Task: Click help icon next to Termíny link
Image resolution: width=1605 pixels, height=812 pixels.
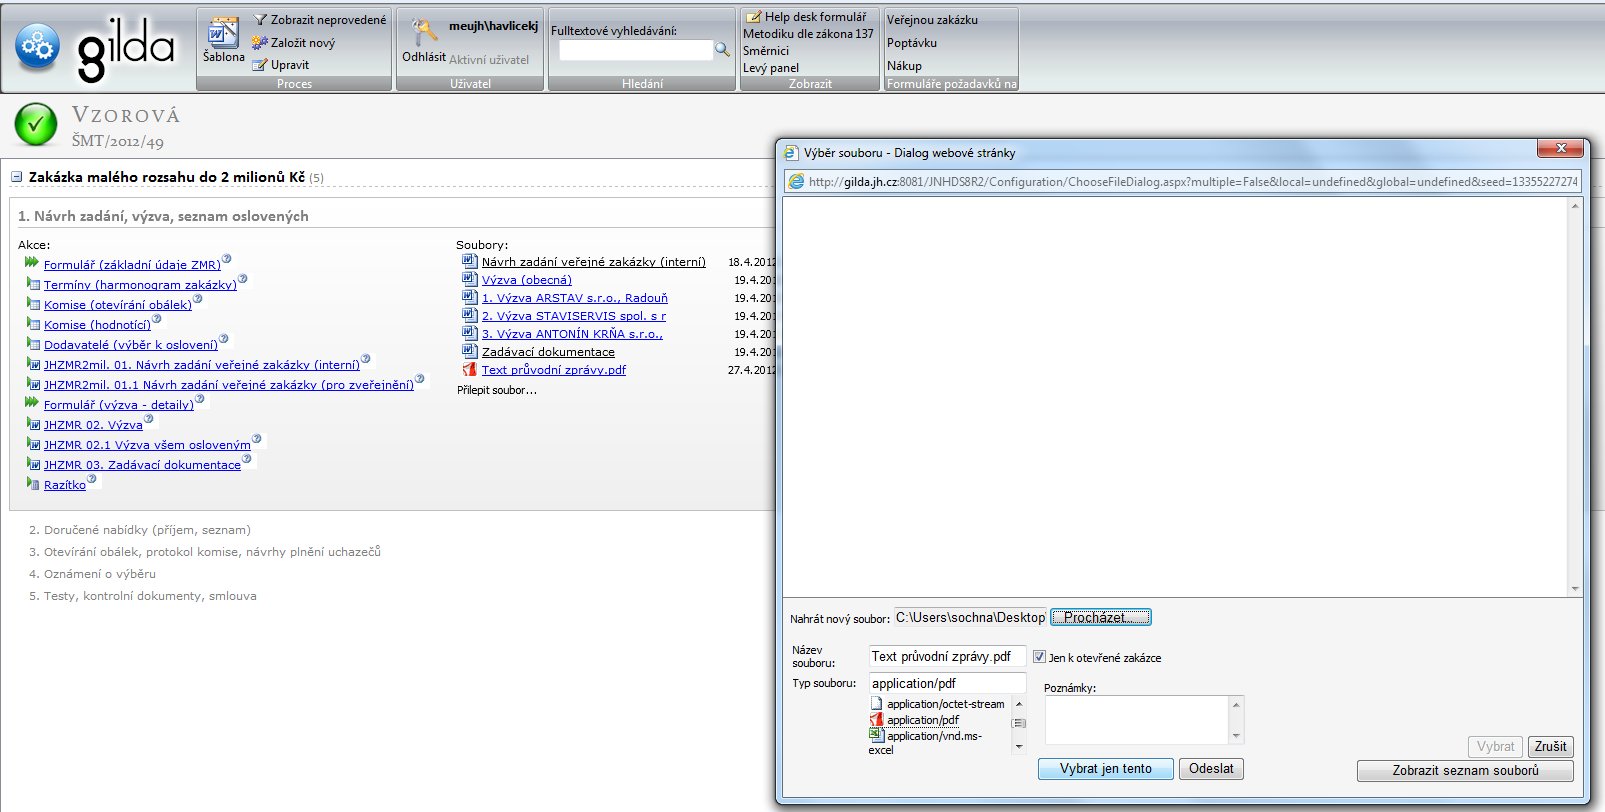Action: [x=242, y=279]
